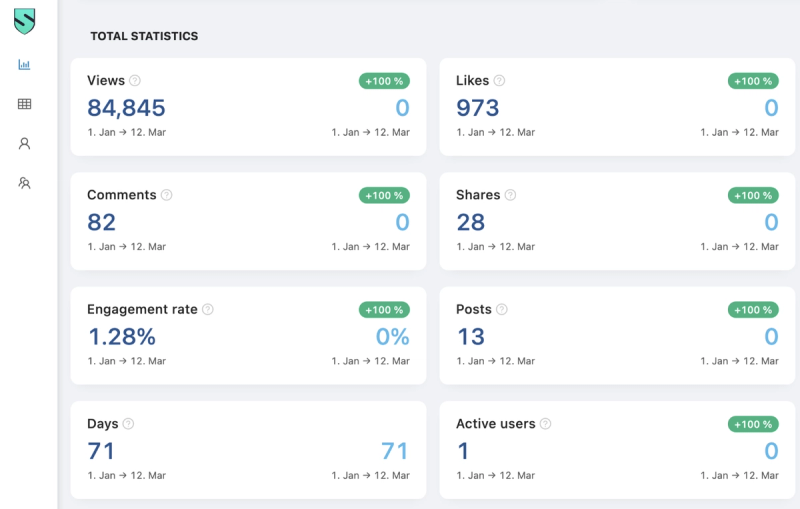Open the multiple users group page
This screenshot has height=509, width=800.
24,183
